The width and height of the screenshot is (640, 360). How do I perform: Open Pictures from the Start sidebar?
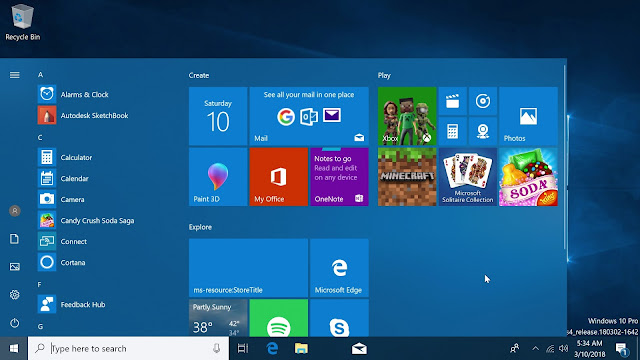pyautogui.click(x=15, y=267)
